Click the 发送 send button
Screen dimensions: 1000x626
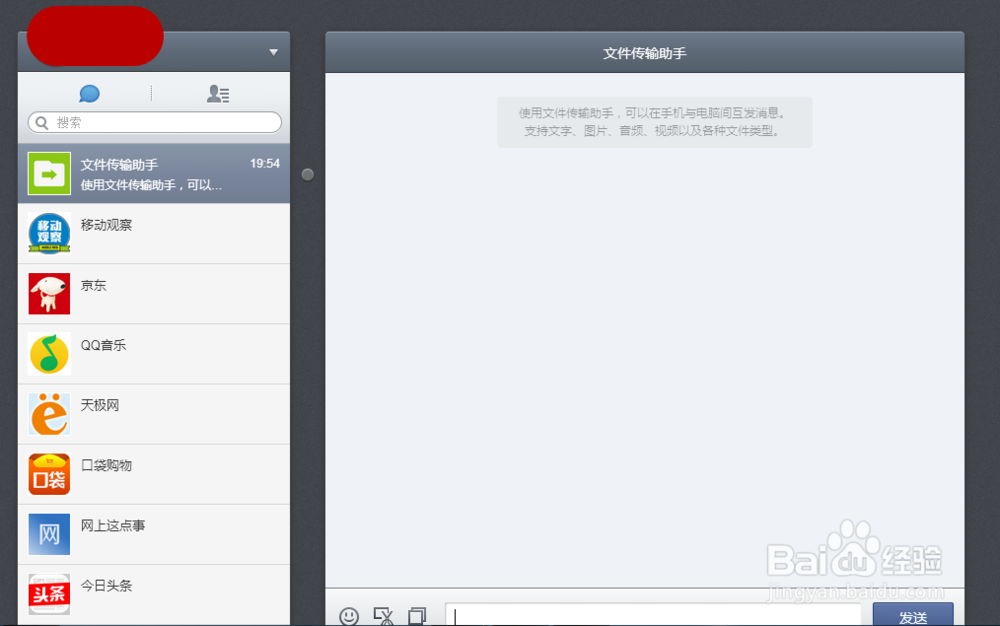[912, 616]
